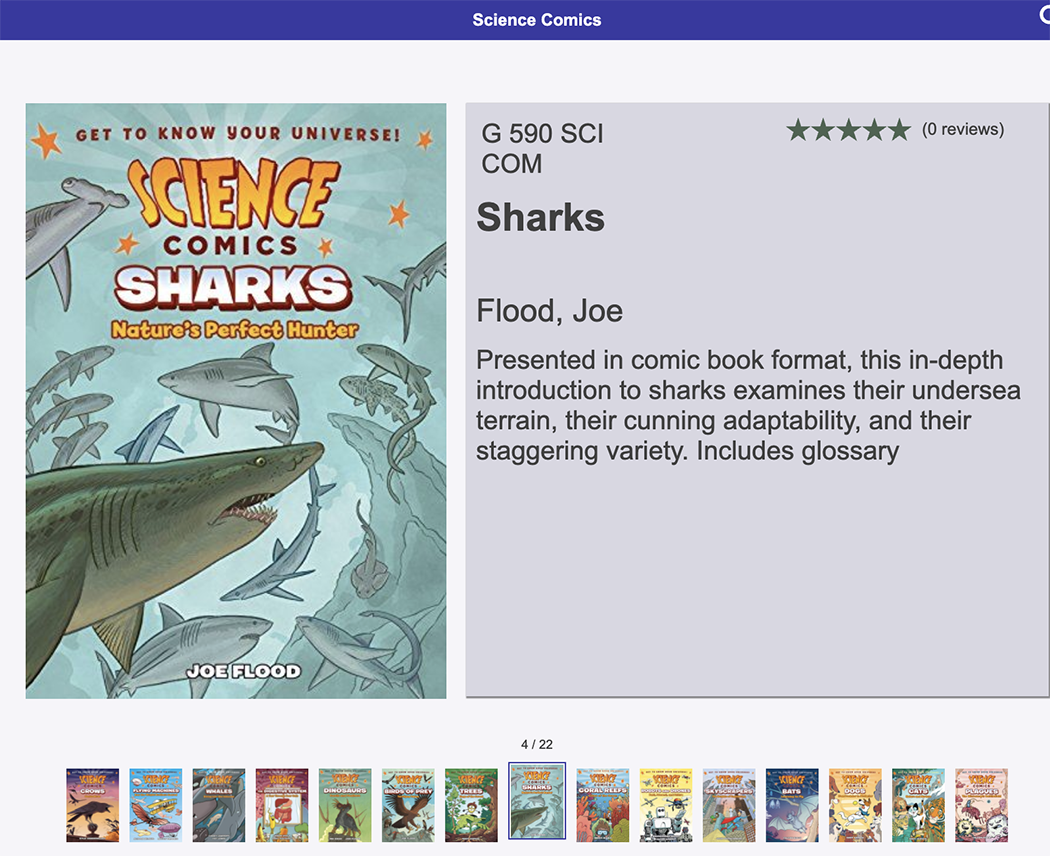The image size is (1050, 856).
Task: Select the Crows book thumbnail
Action: [92, 804]
